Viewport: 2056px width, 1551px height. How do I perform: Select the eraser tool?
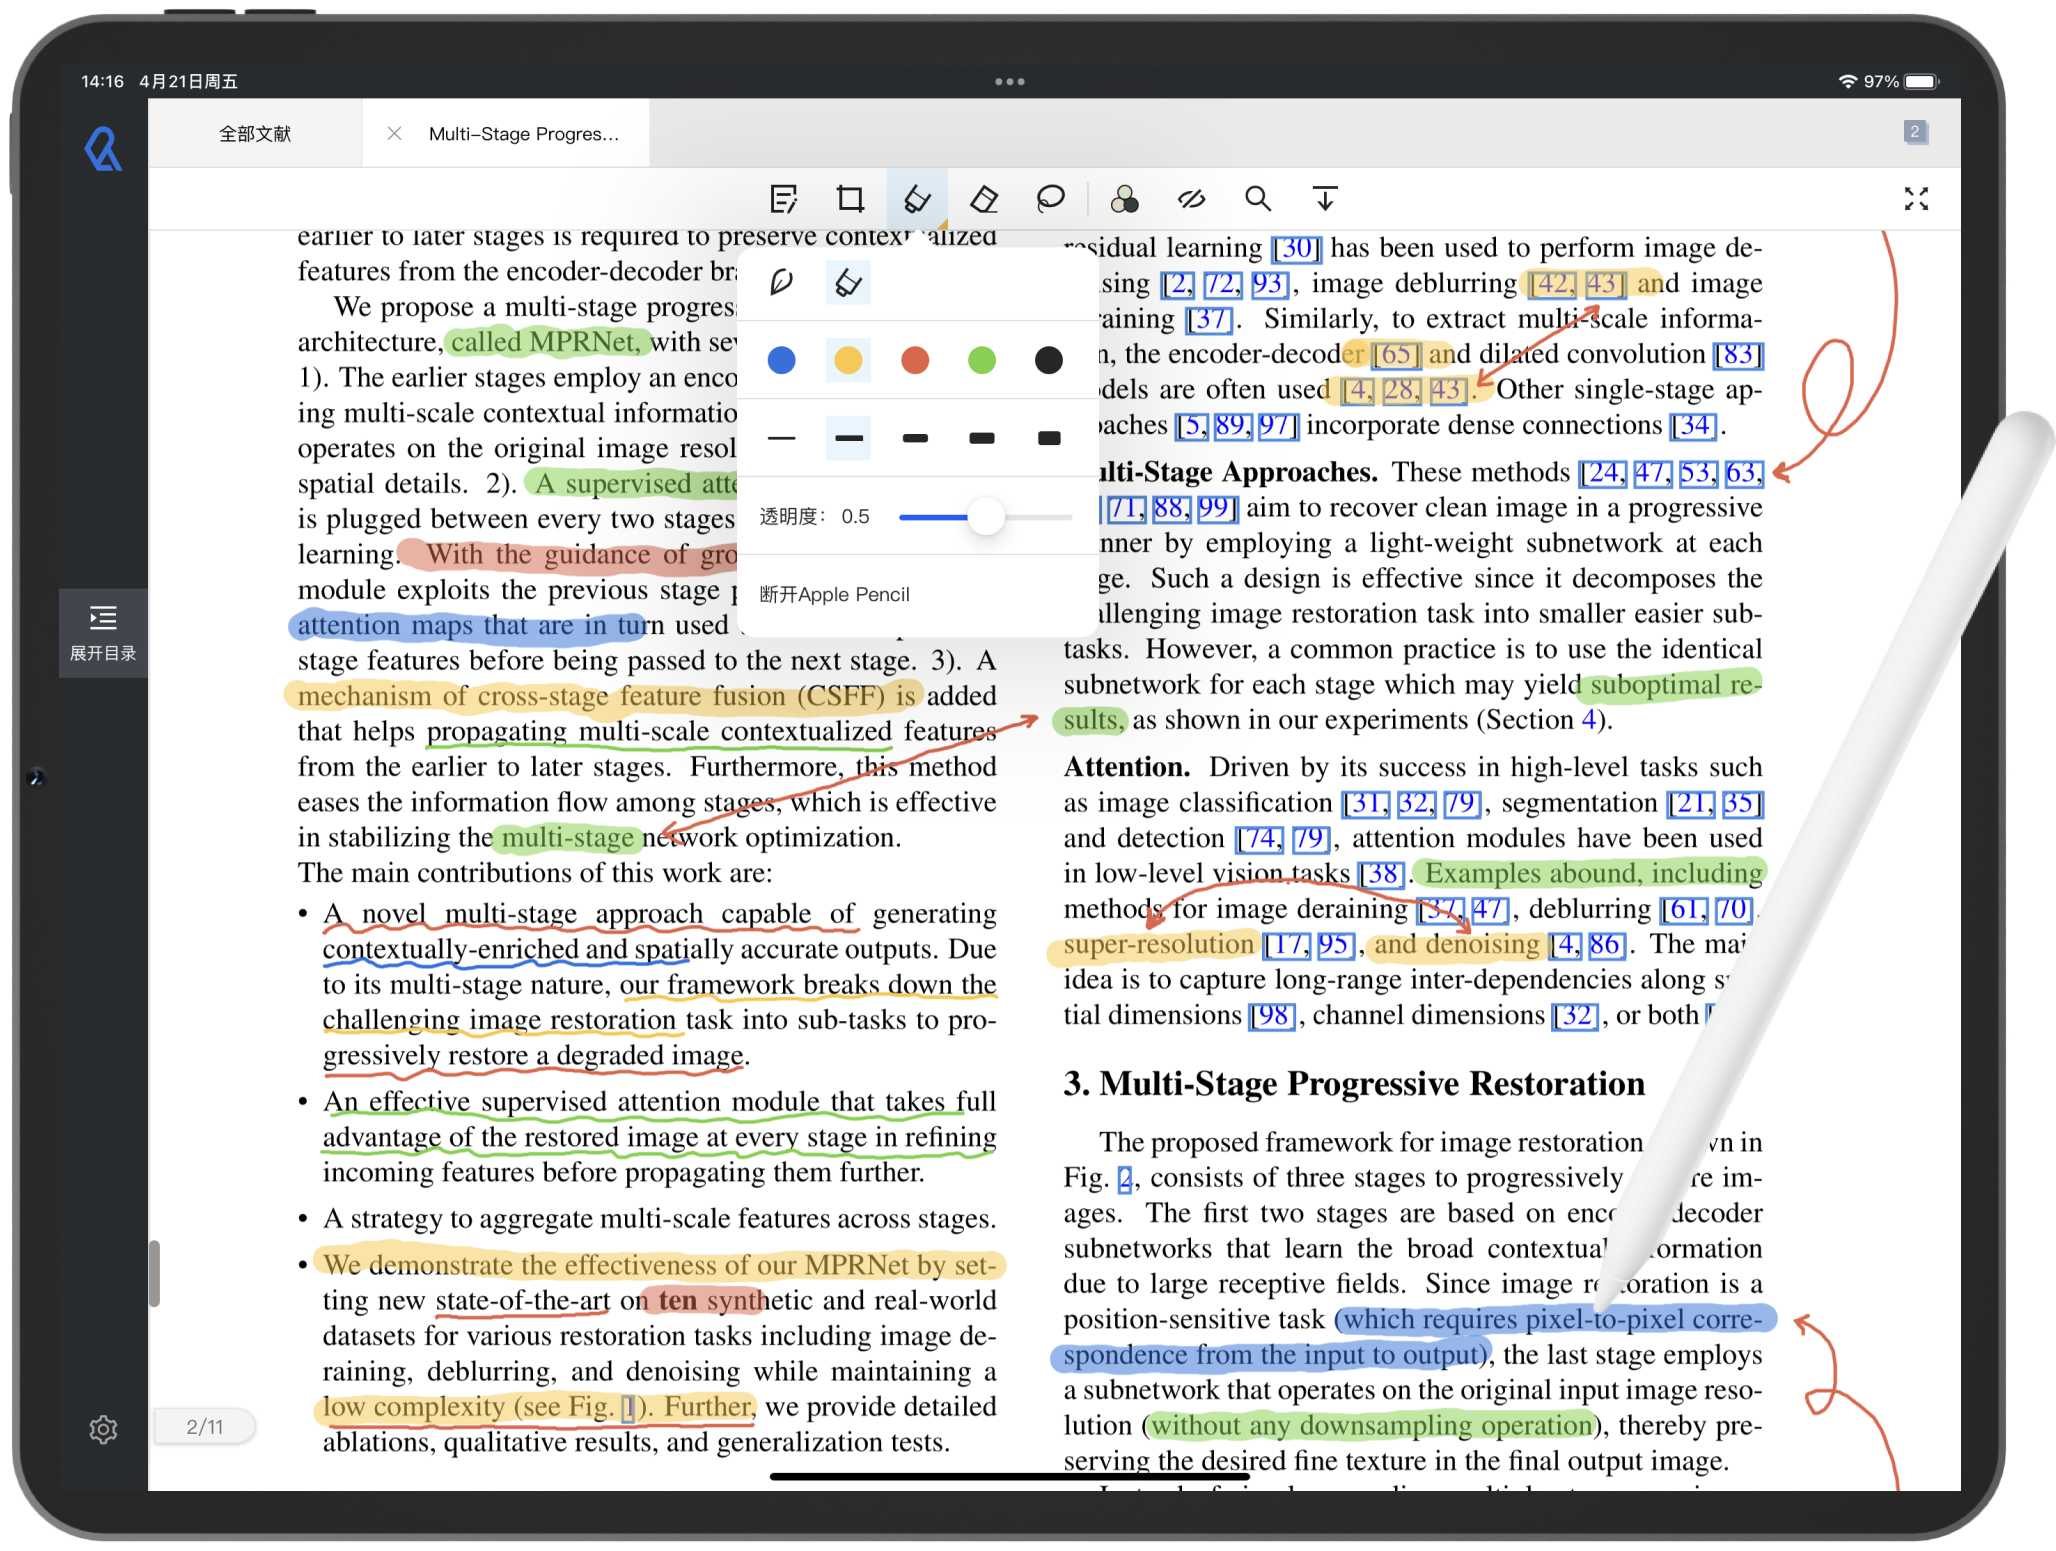(x=984, y=199)
